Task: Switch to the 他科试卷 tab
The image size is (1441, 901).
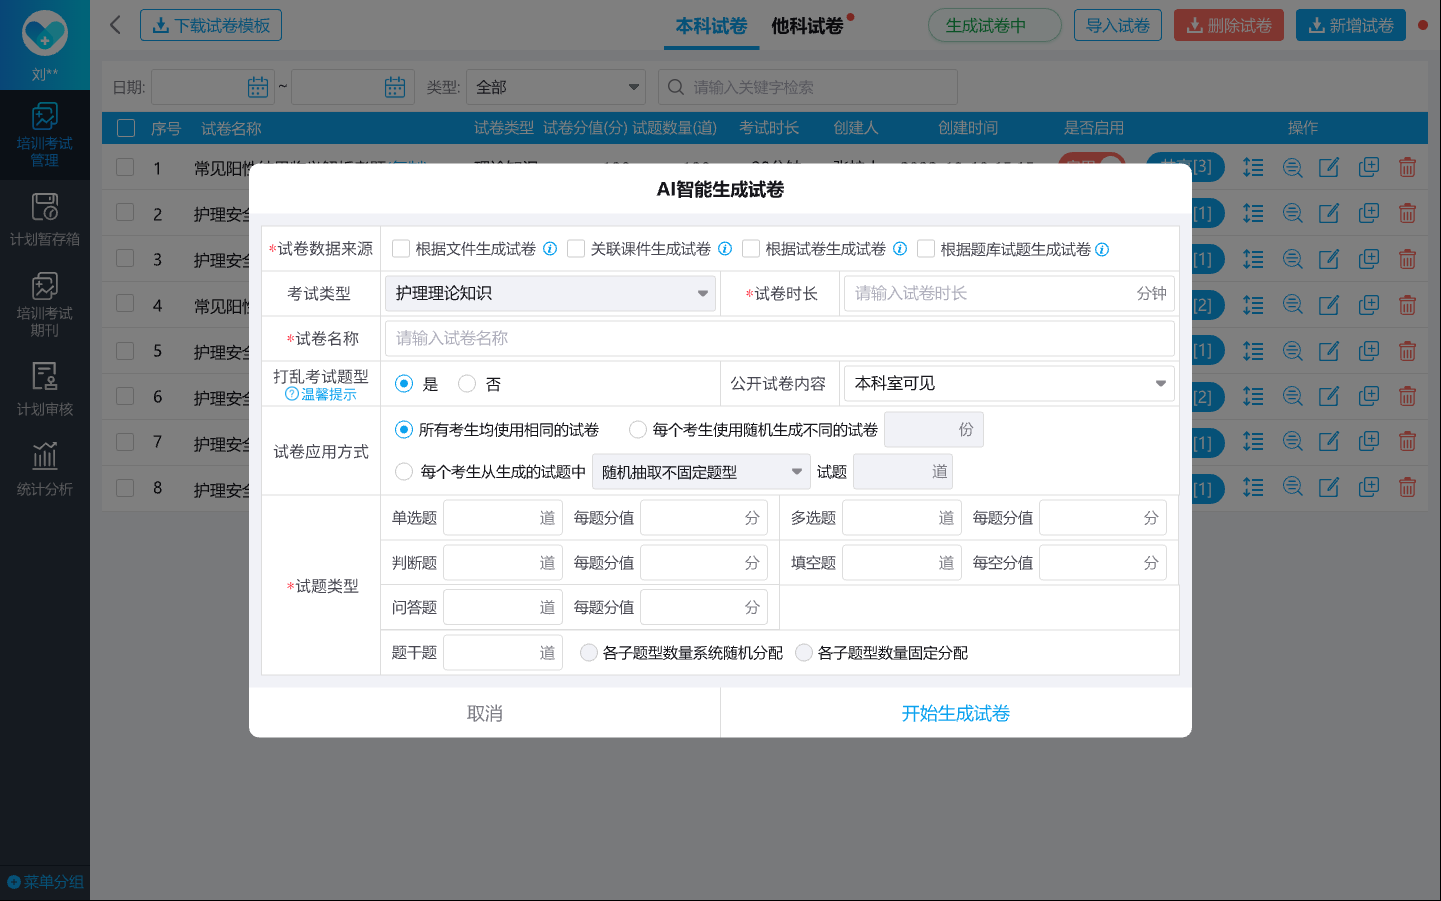Action: click(806, 26)
